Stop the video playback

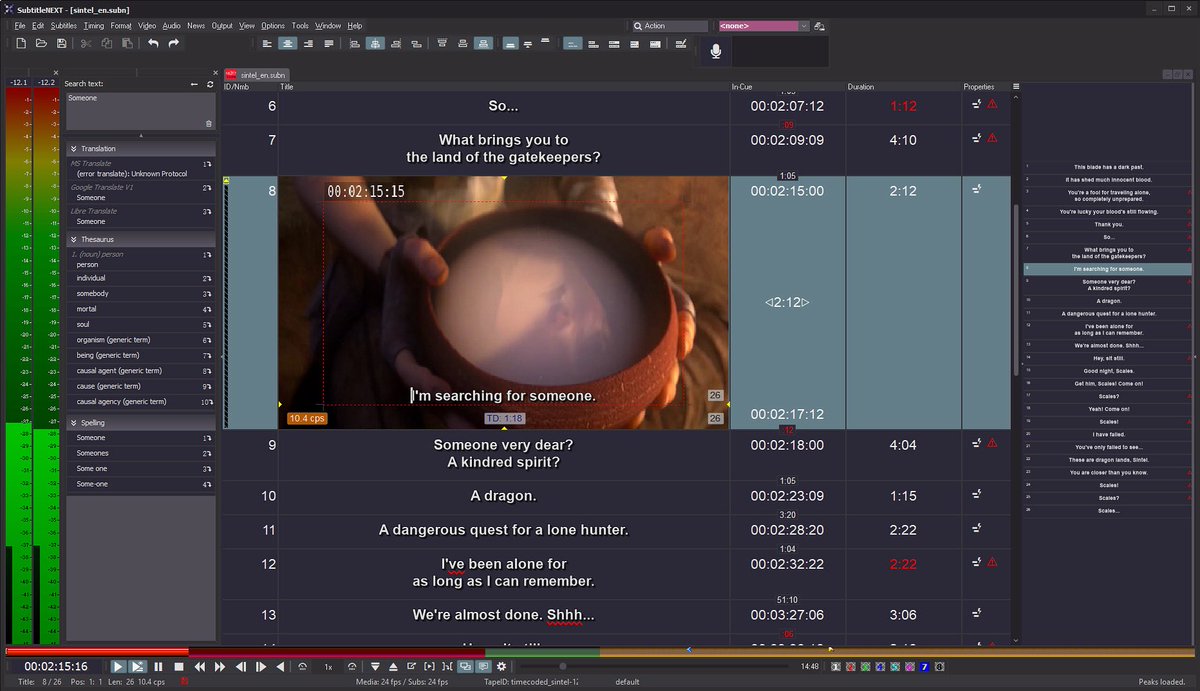pyautogui.click(x=179, y=666)
